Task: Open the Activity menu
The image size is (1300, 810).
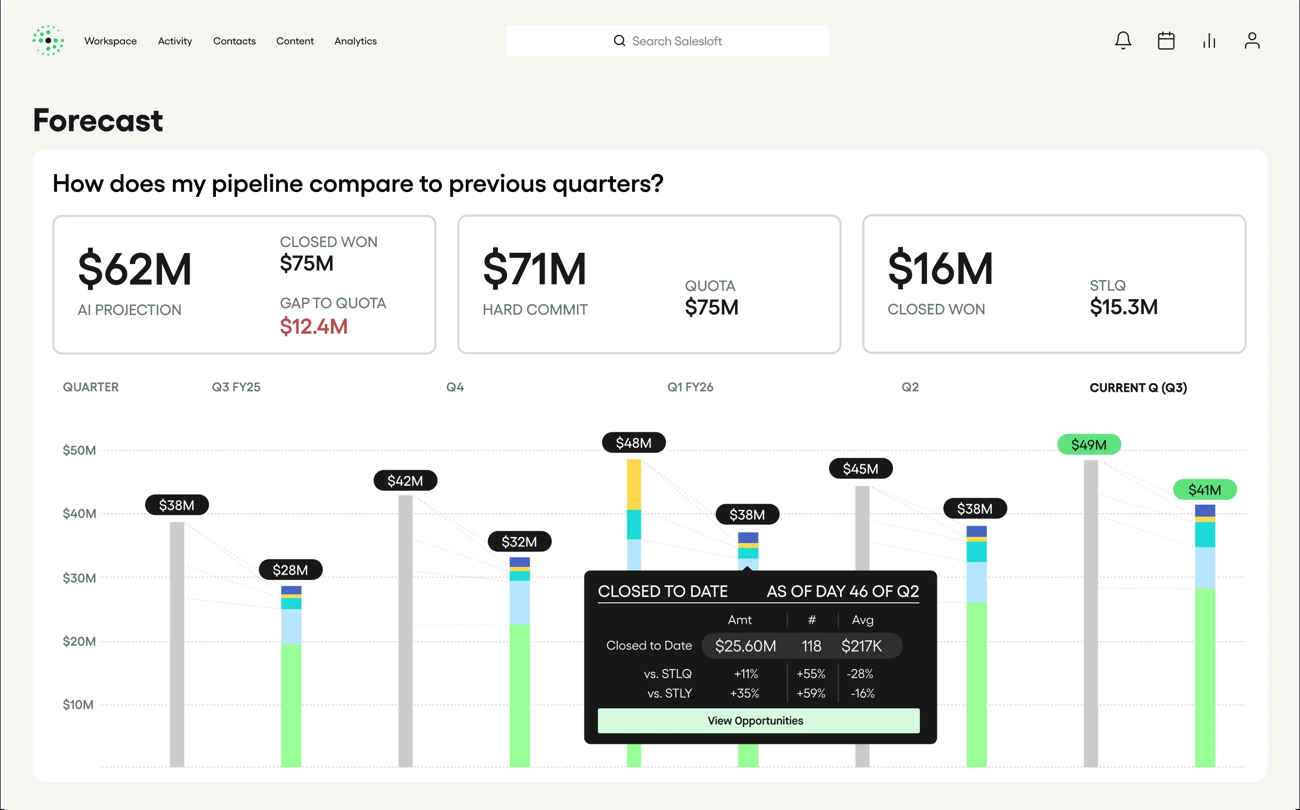Action: tap(175, 41)
